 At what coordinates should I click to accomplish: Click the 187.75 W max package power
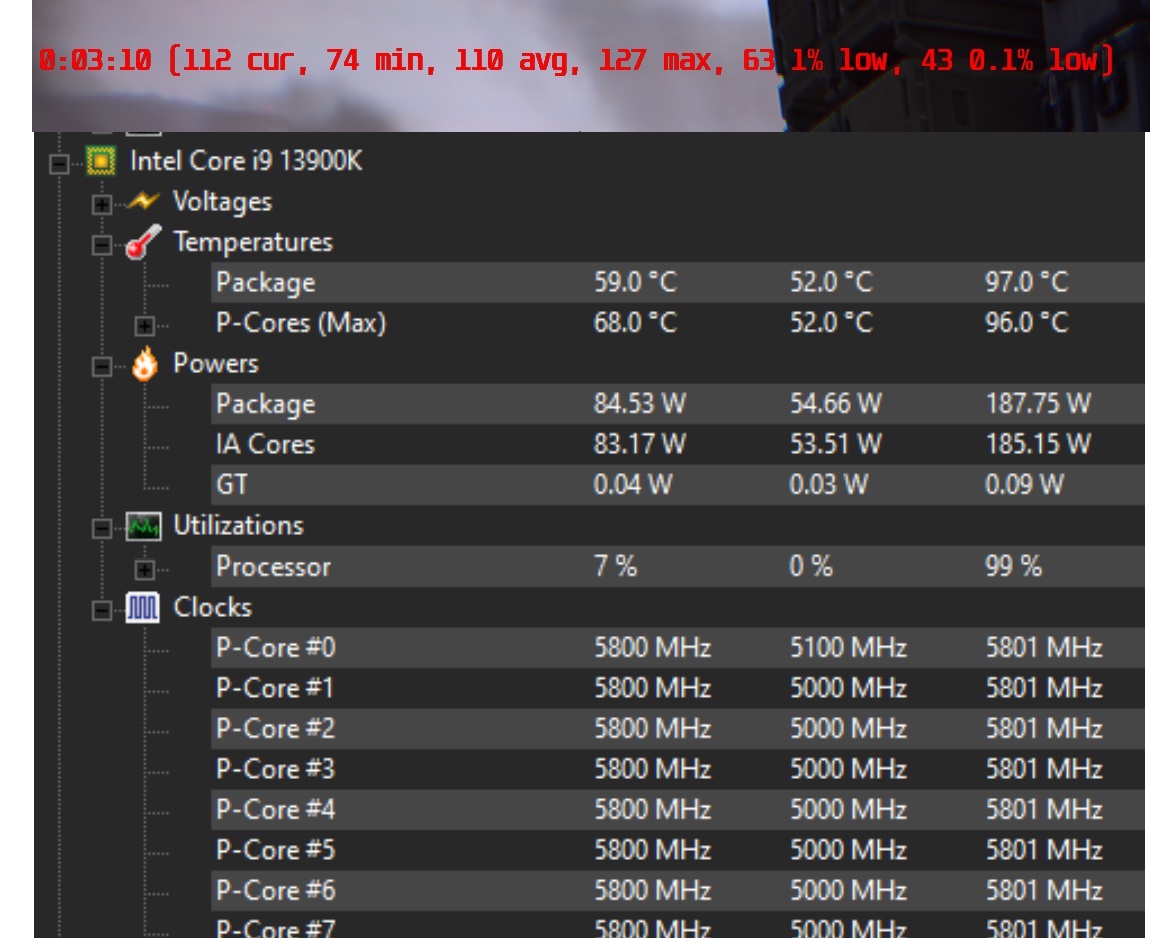[1038, 403]
